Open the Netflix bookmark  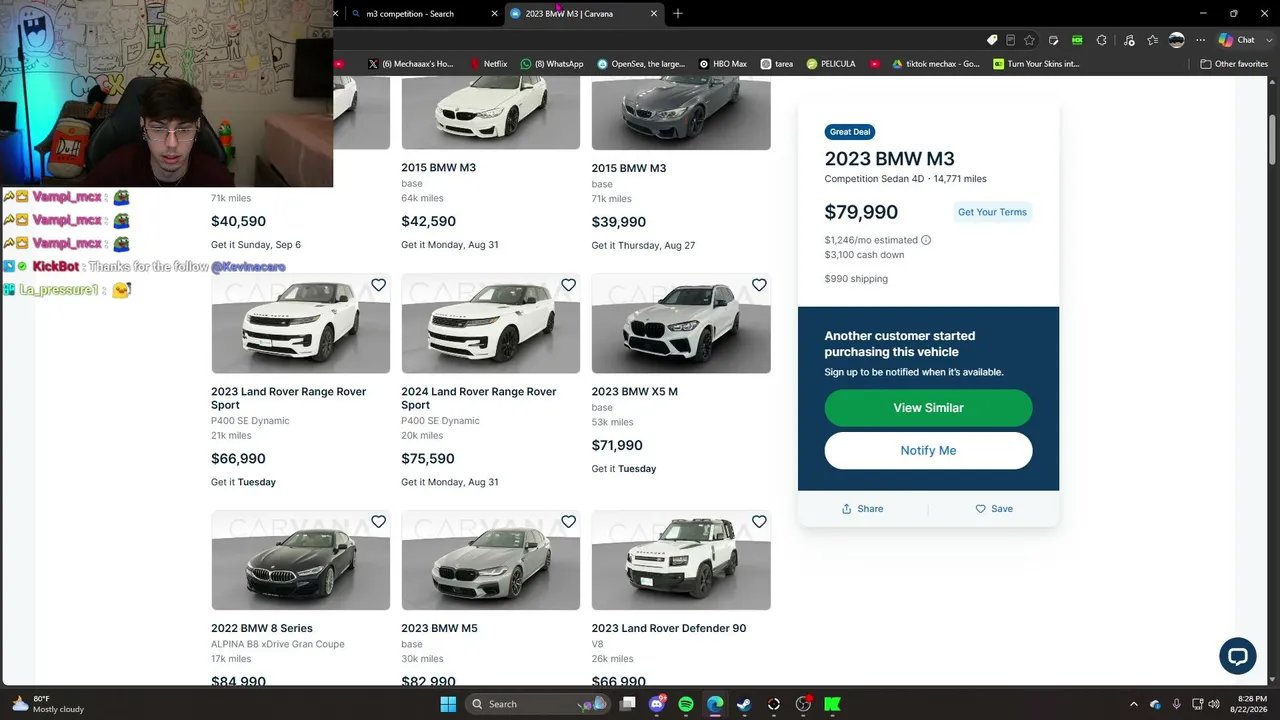click(x=488, y=64)
